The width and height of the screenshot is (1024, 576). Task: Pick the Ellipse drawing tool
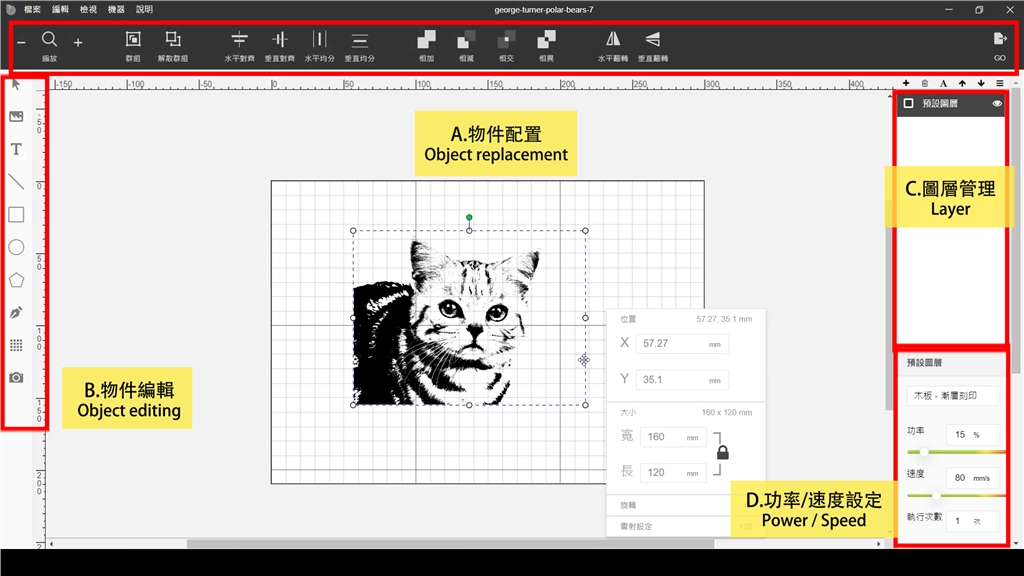click(16, 247)
